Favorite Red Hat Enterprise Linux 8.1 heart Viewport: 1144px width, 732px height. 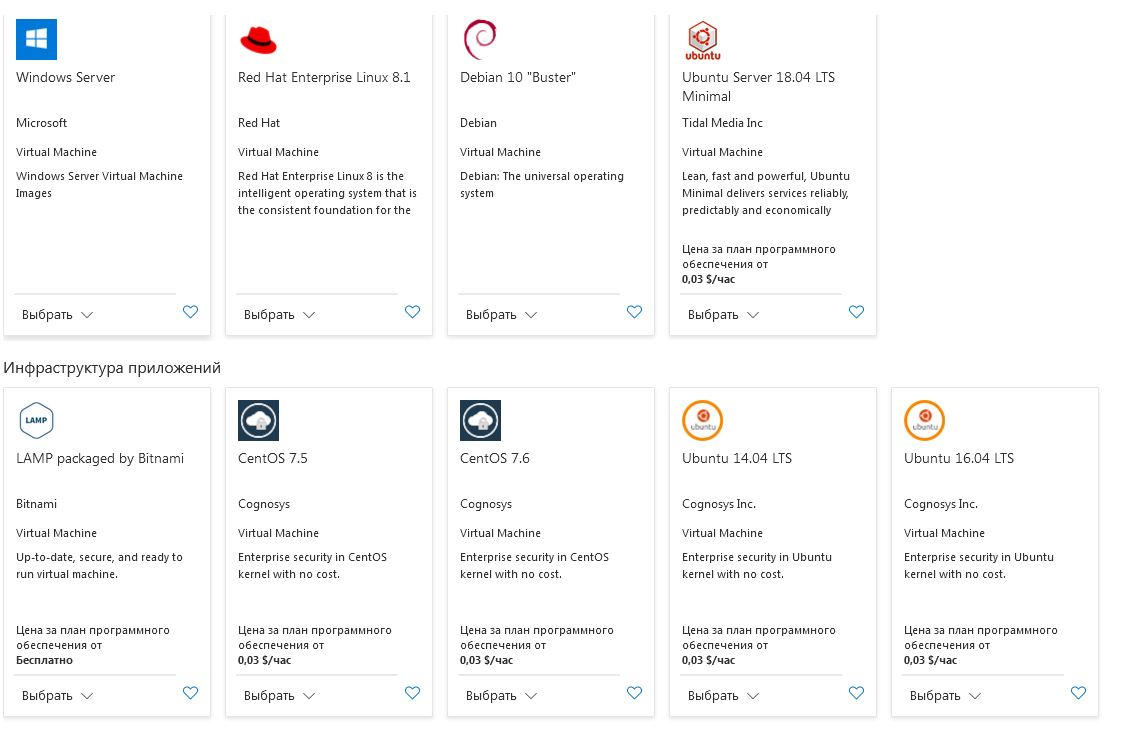(412, 312)
